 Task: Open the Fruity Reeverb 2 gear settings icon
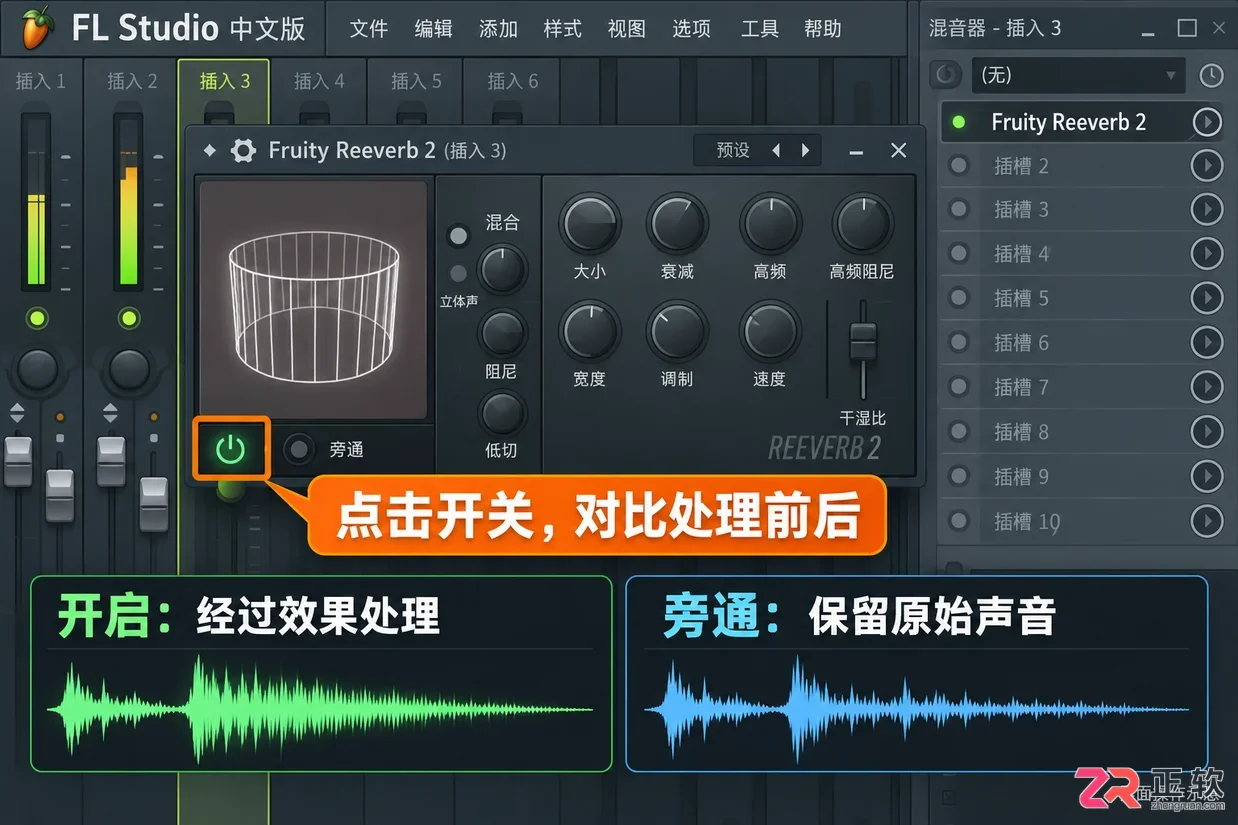[x=243, y=150]
